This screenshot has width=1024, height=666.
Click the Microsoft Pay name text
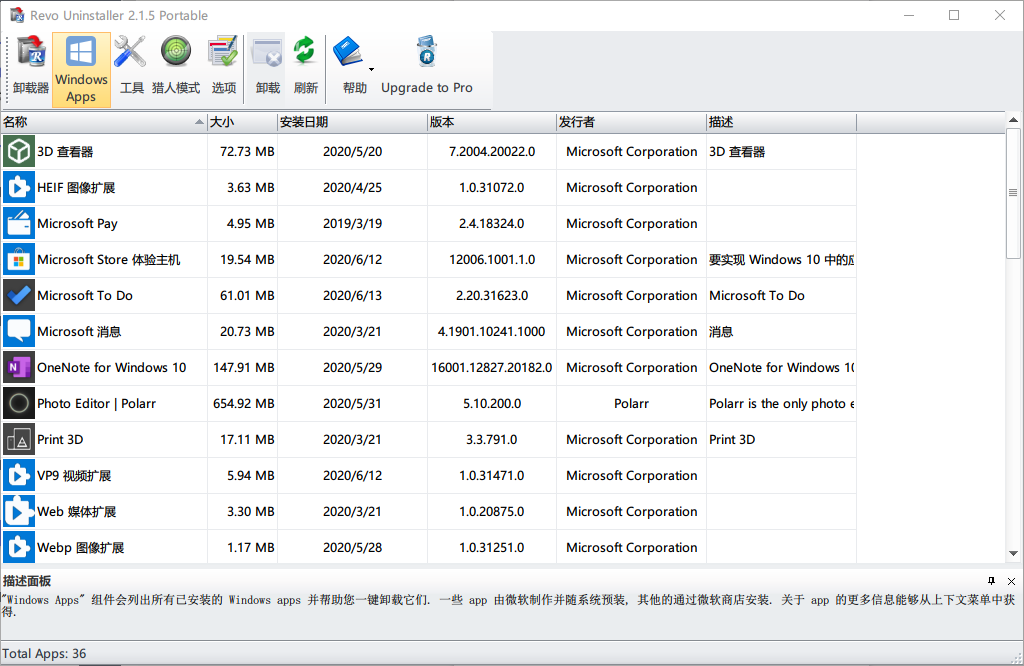(77, 223)
